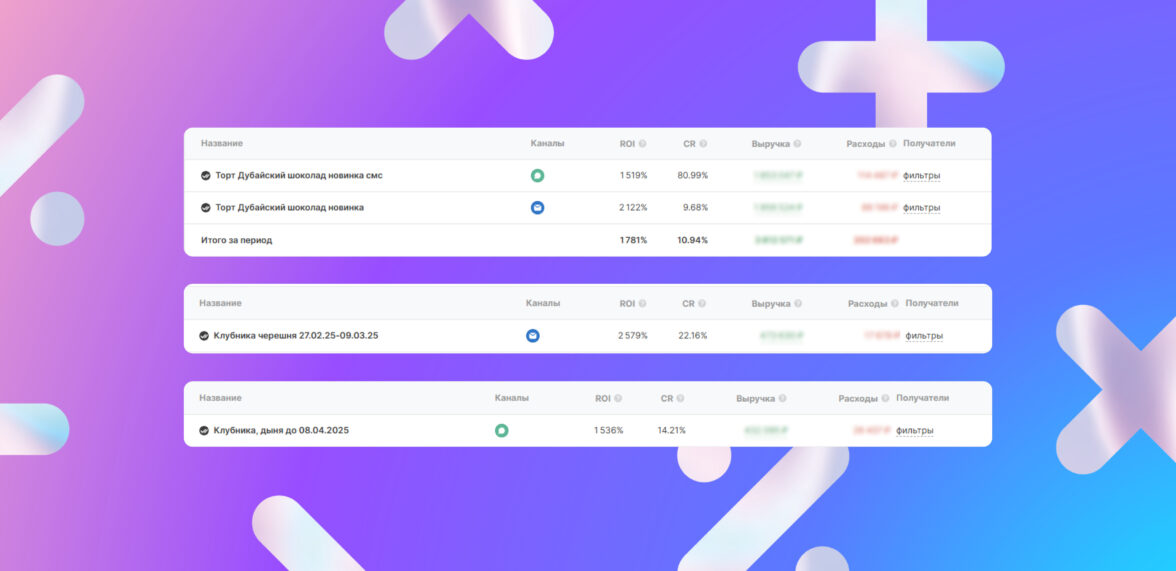Viewport: 1176px width, 571px height.
Task: Click messenger channel icon for Клубника, дыня campaign
Action: coord(502,431)
